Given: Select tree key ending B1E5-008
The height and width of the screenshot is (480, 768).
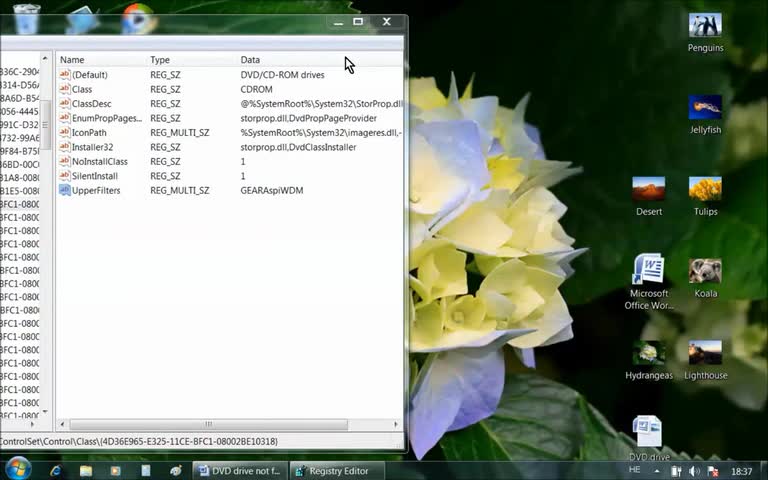Looking at the screenshot, I should click(x=20, y=191).
